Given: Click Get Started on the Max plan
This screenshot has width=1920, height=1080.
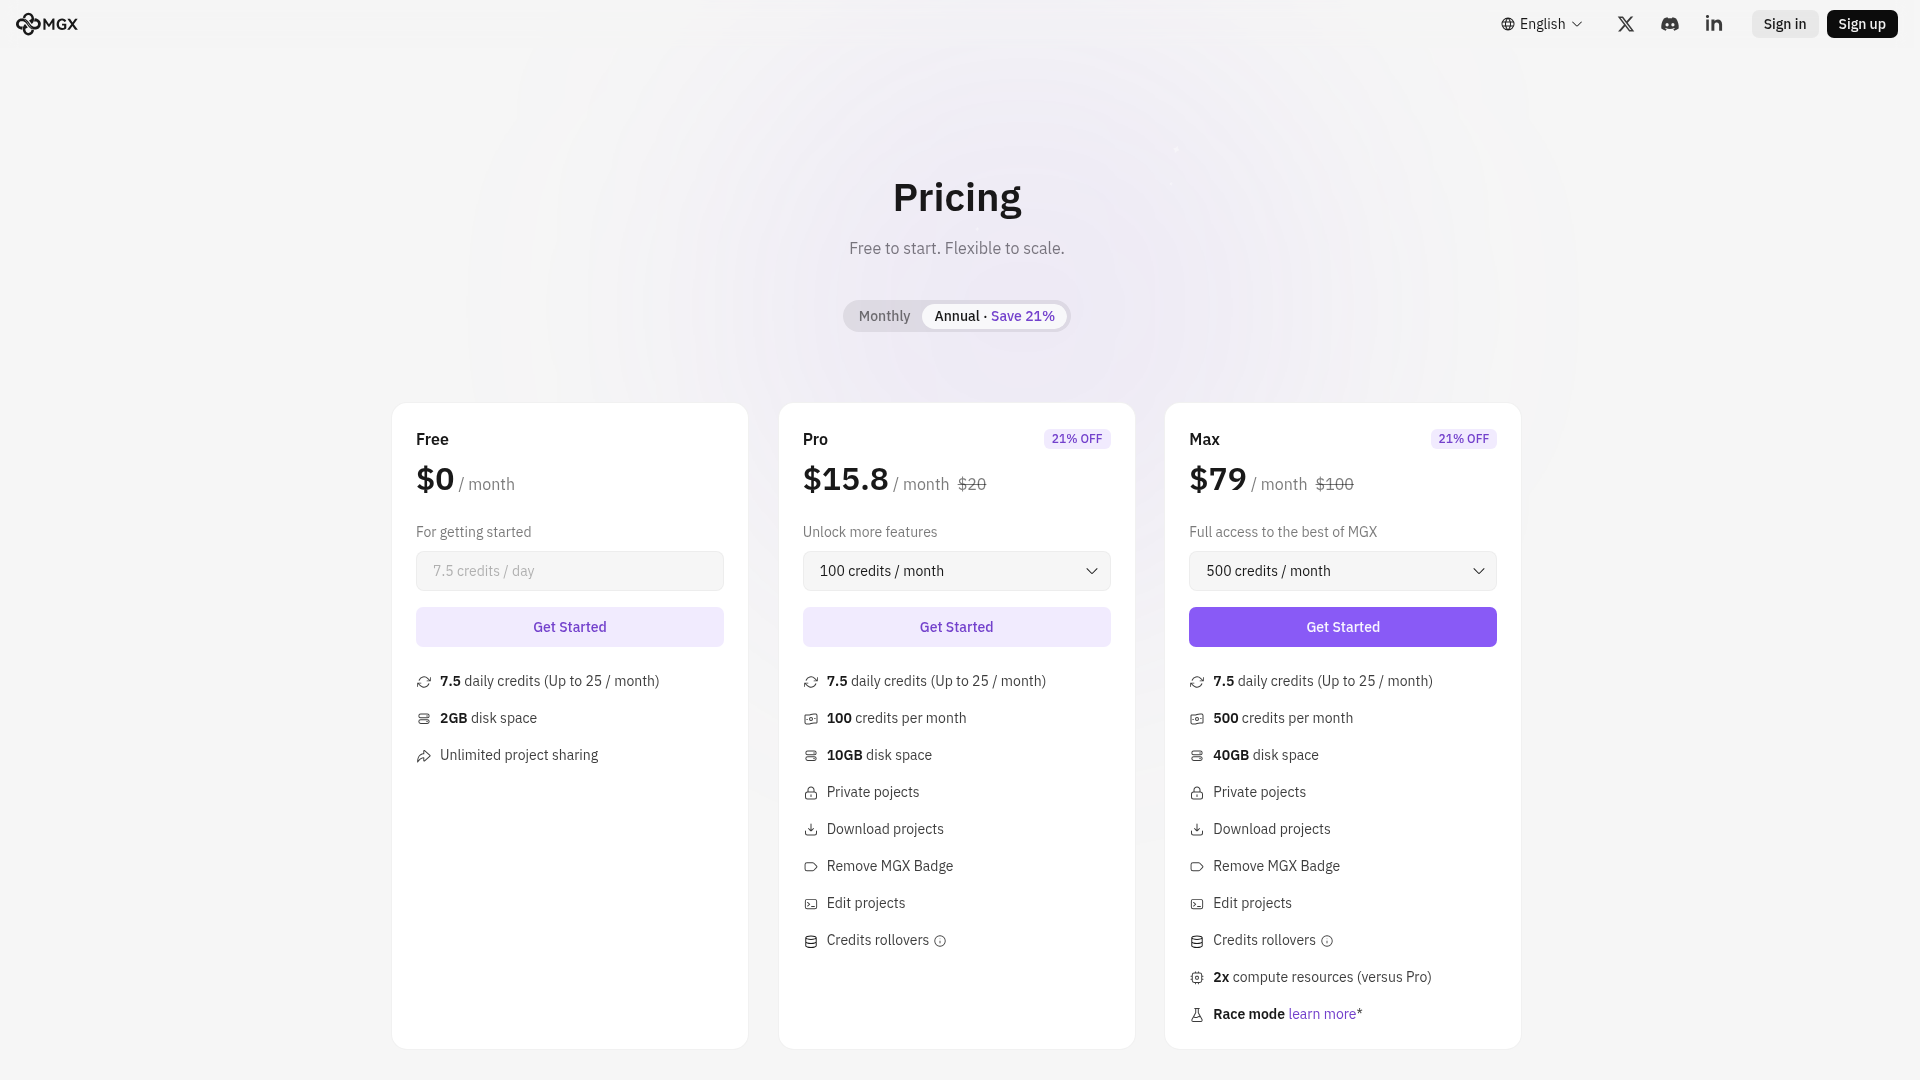Looking at the screenshot, I should [1342, 627].
